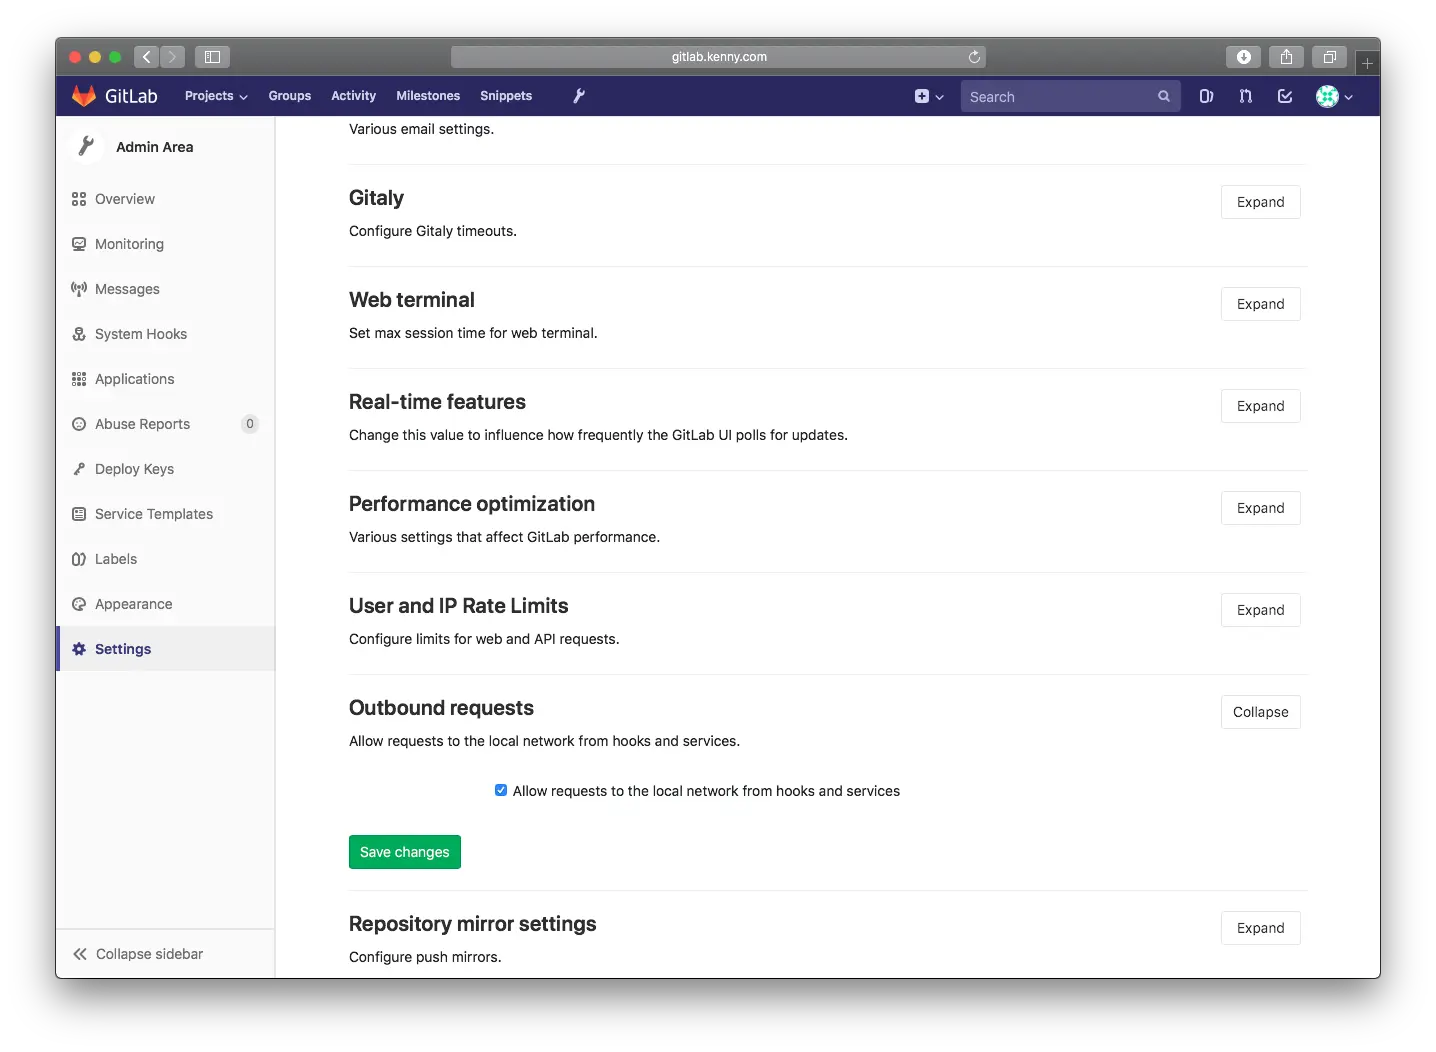This screenshot has width=1436, height=1052.
Task: Open Admin Area wrench icon in navbar
Action: point(579,96)
